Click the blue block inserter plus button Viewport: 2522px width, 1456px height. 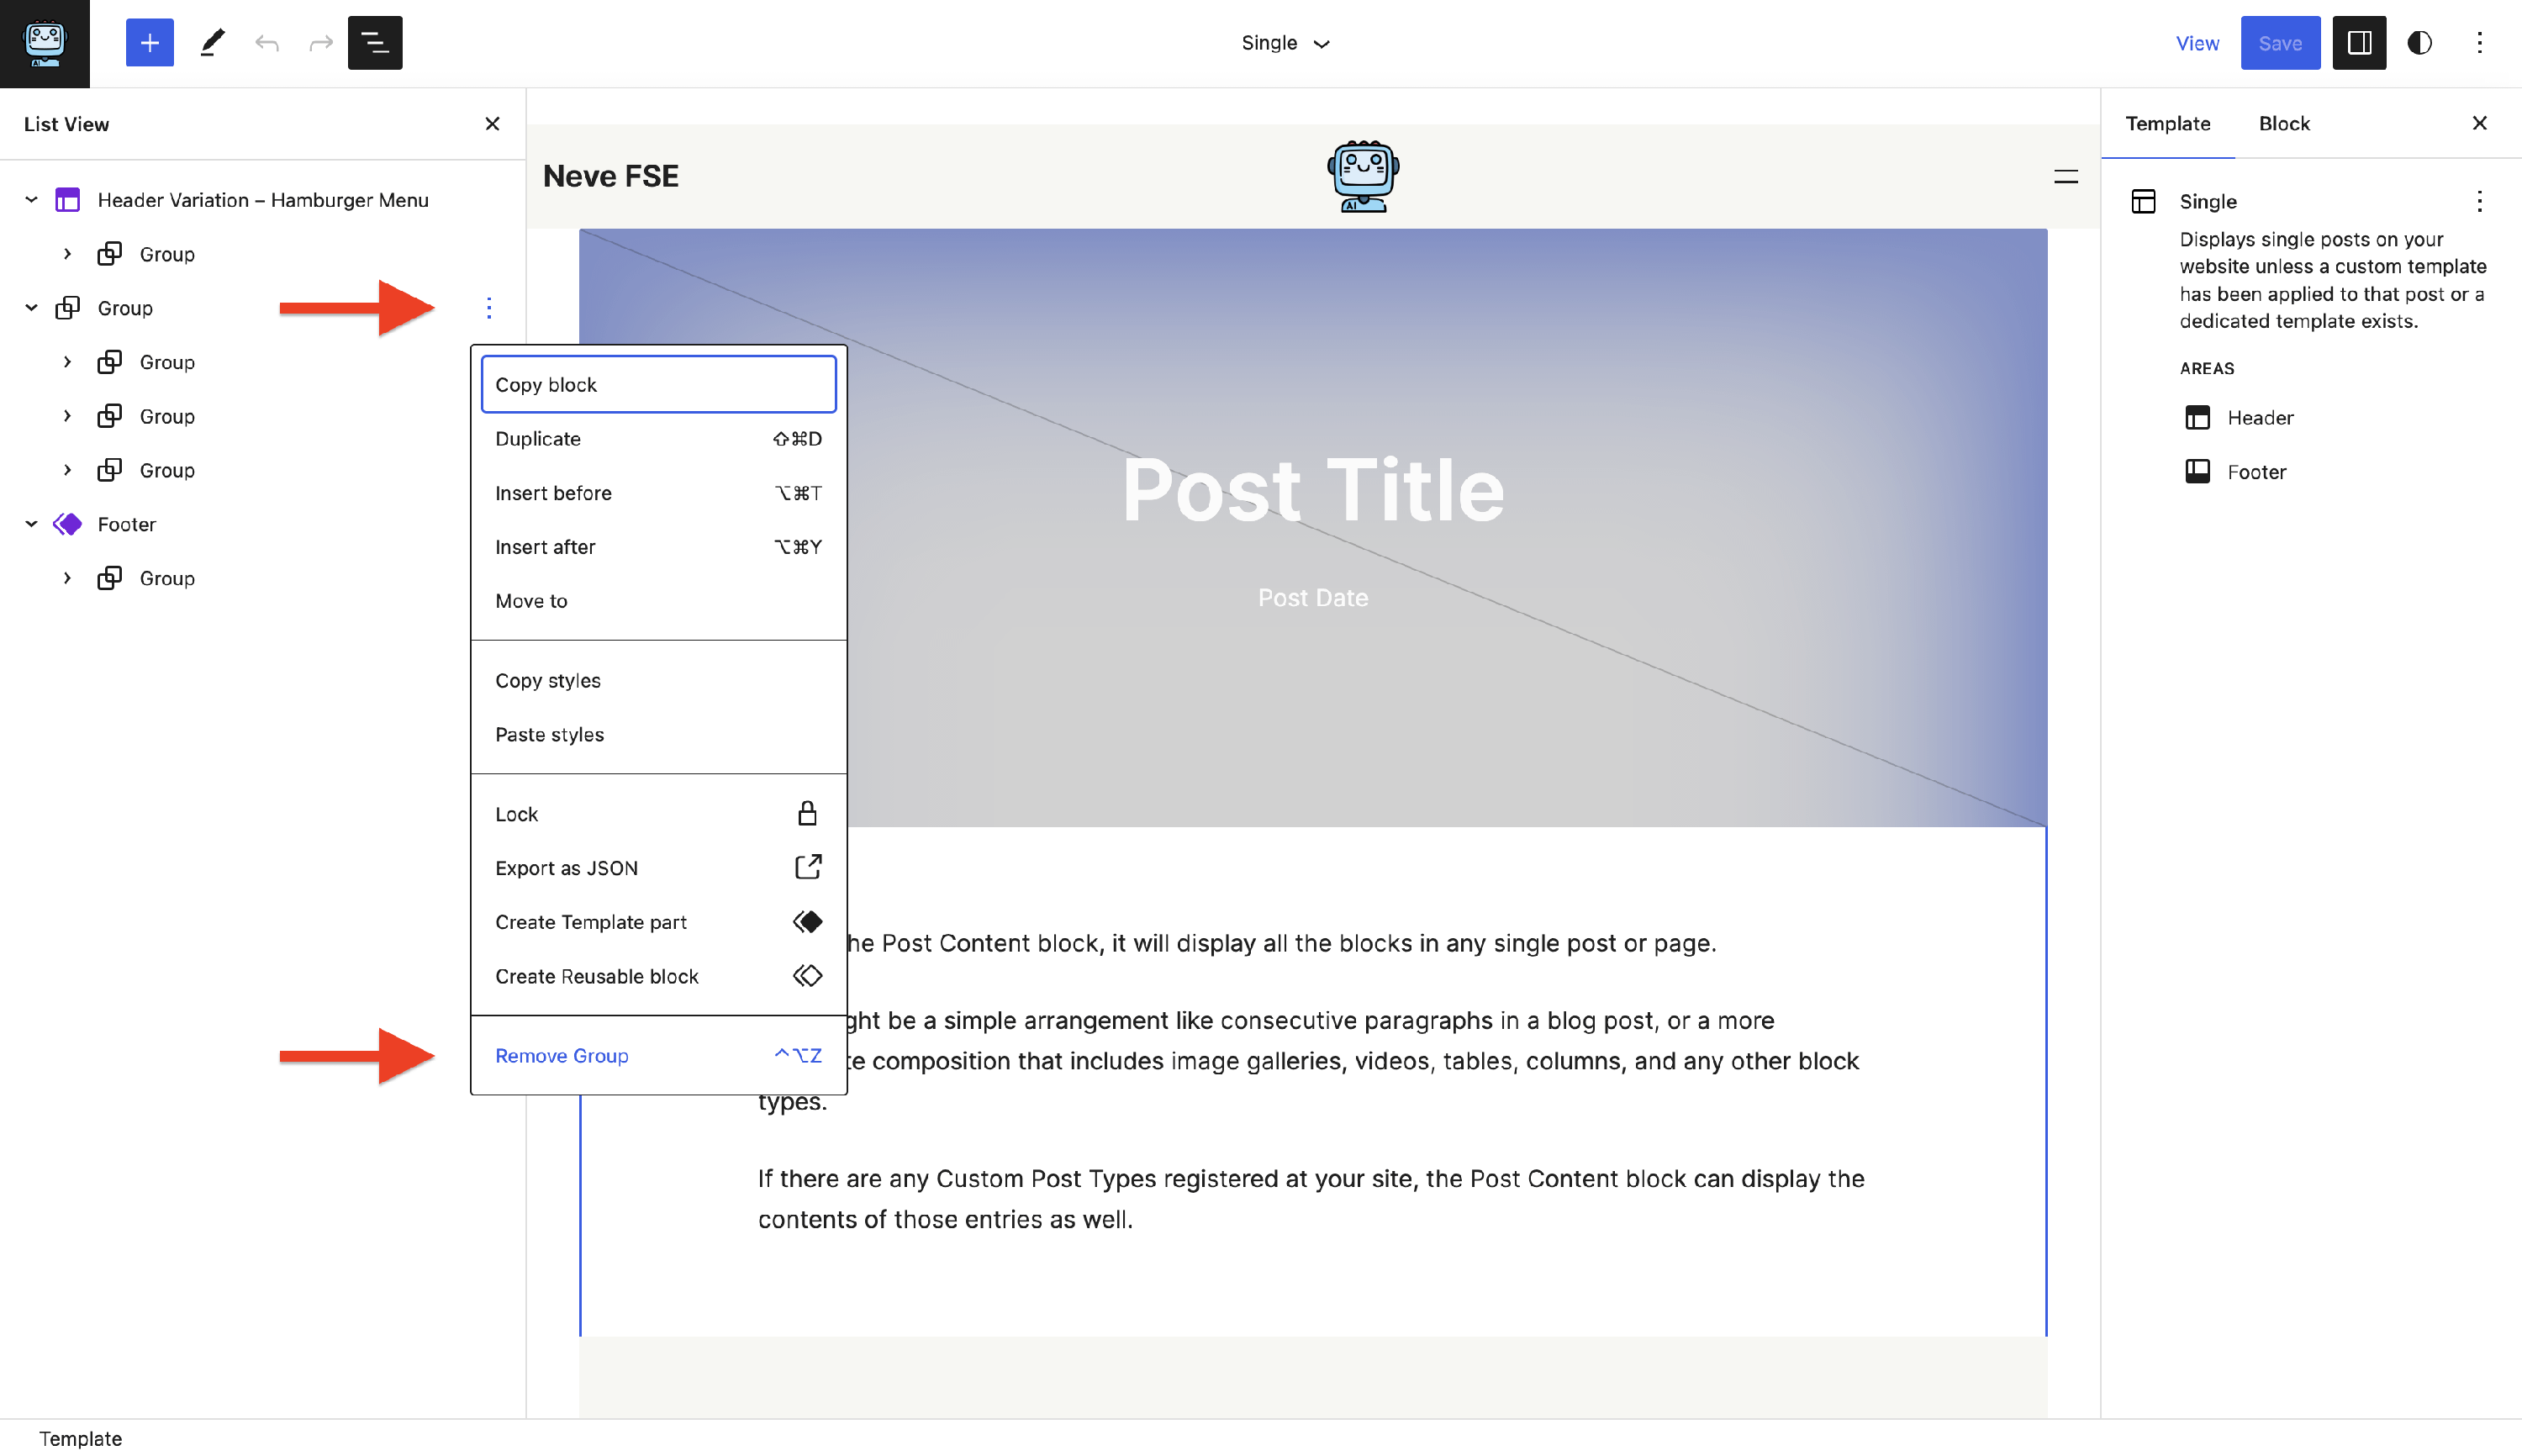point(149,43)
